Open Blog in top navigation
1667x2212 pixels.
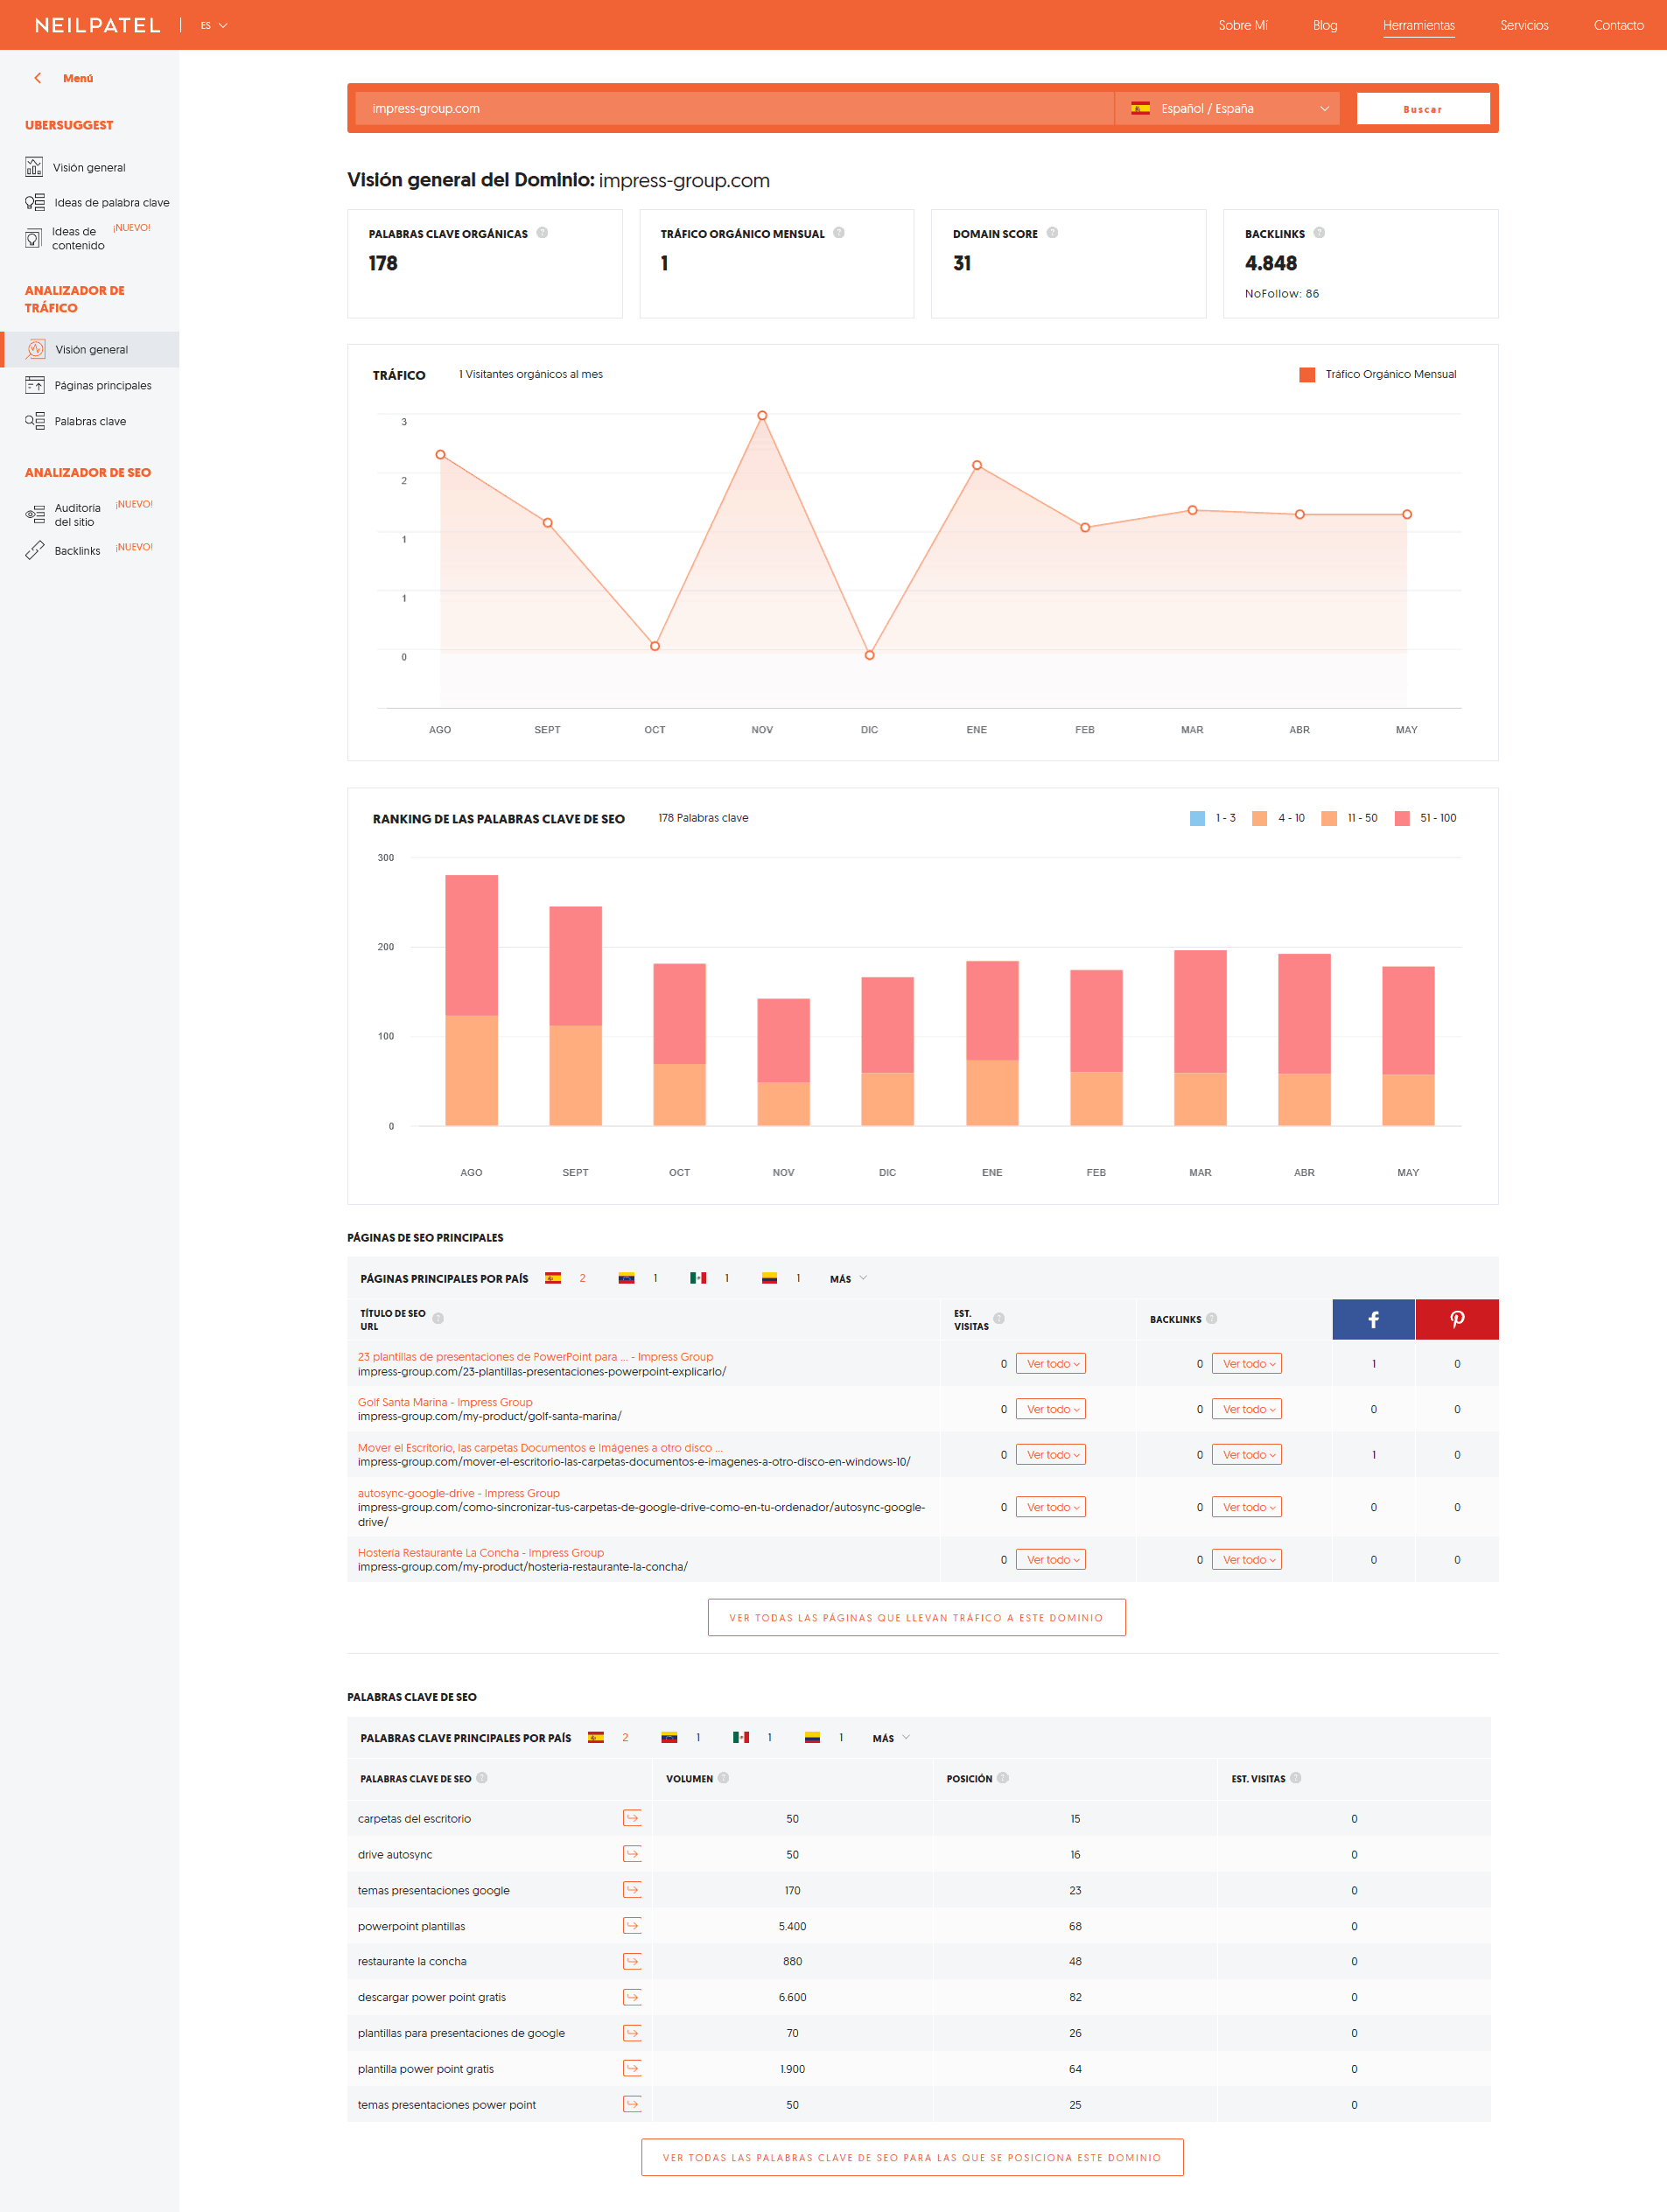[x=1324, y=25]
